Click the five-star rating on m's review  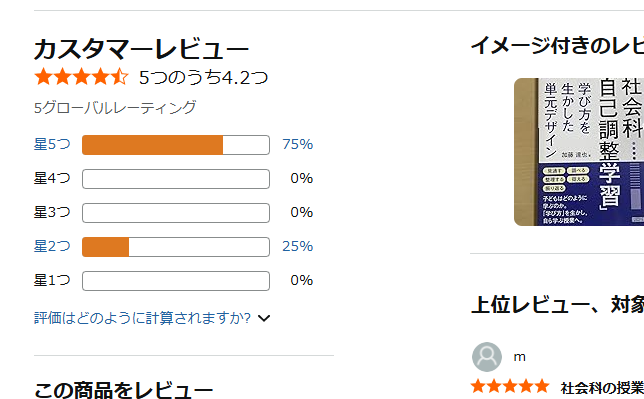[510, 386]
